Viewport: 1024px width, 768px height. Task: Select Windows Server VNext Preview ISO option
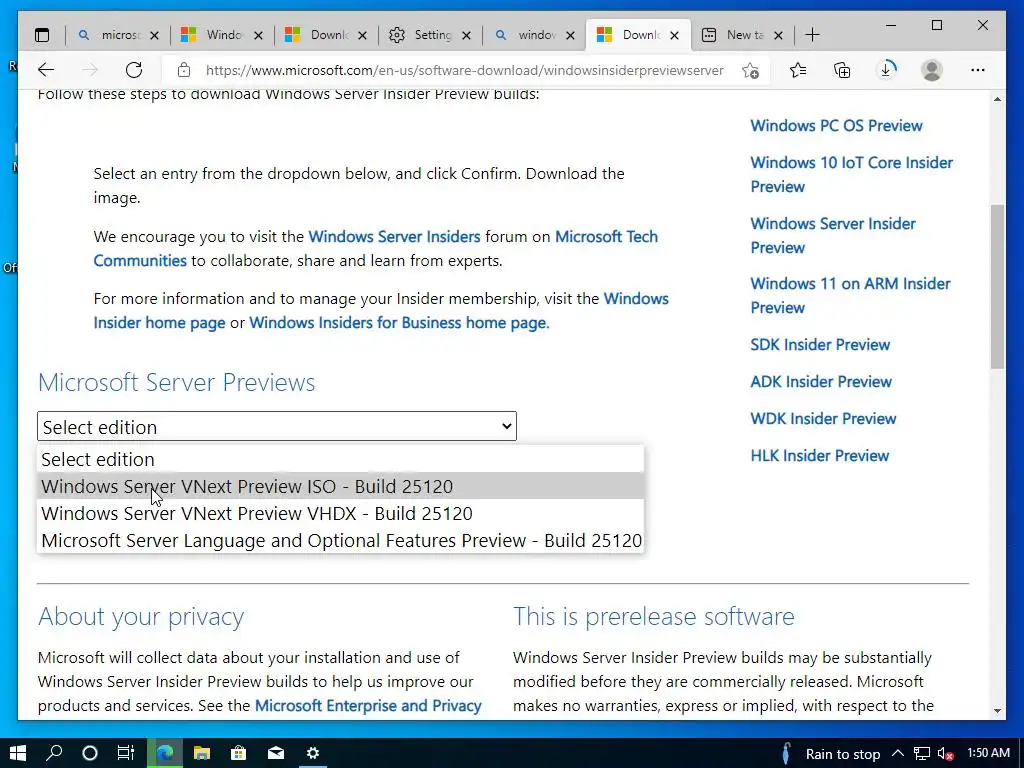pyautogui.click(x=340, y=486)
